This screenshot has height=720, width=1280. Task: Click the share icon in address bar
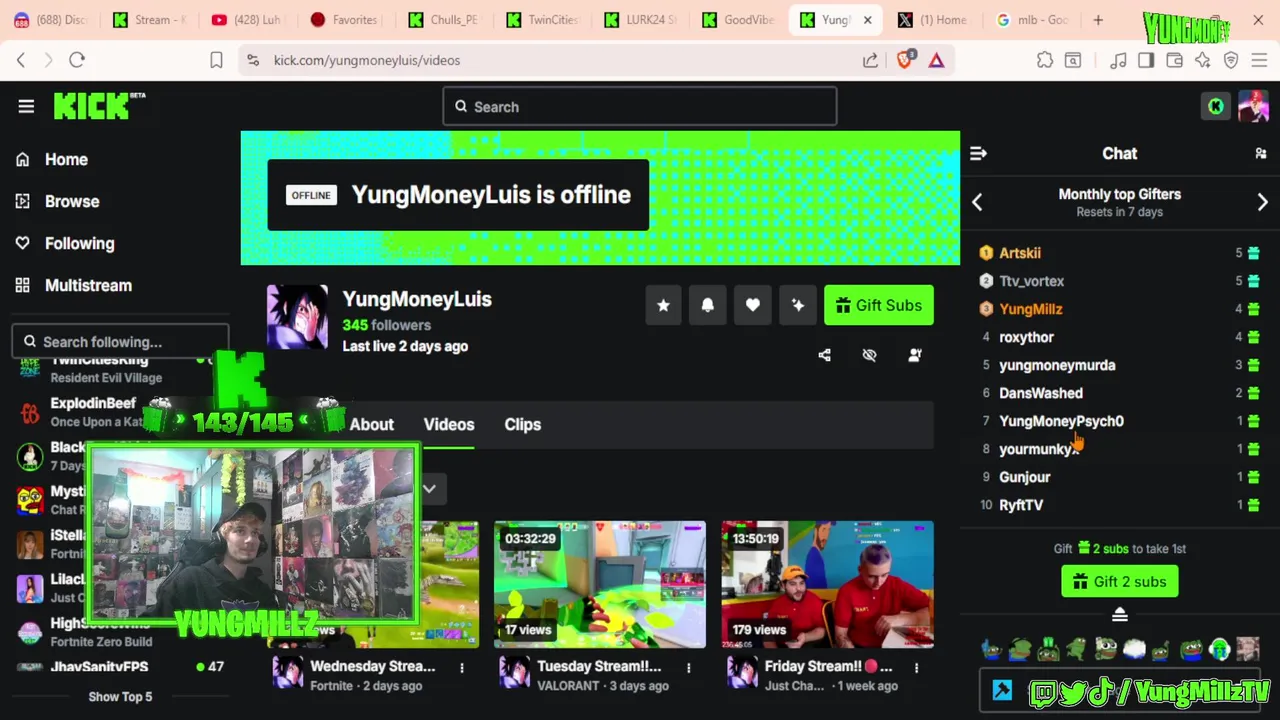pos(870,60)
